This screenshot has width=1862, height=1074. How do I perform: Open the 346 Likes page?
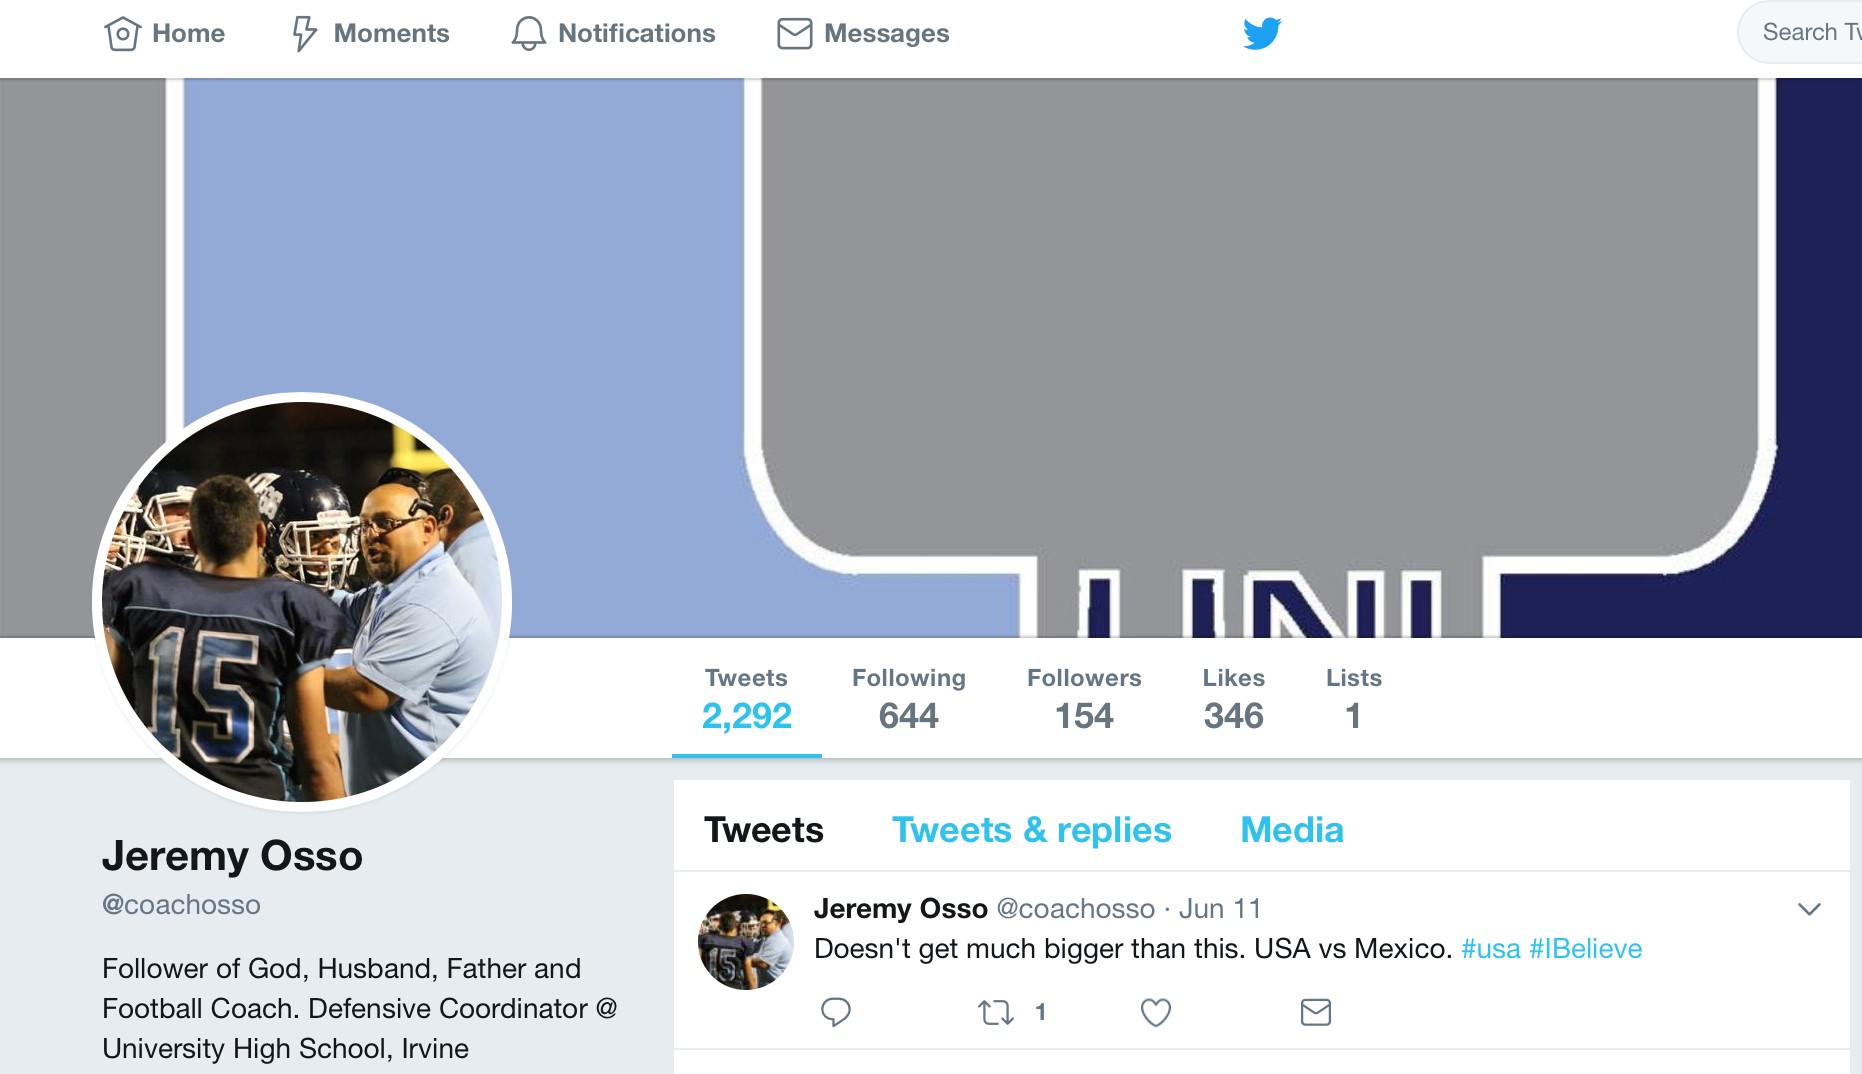(1233, 699)
